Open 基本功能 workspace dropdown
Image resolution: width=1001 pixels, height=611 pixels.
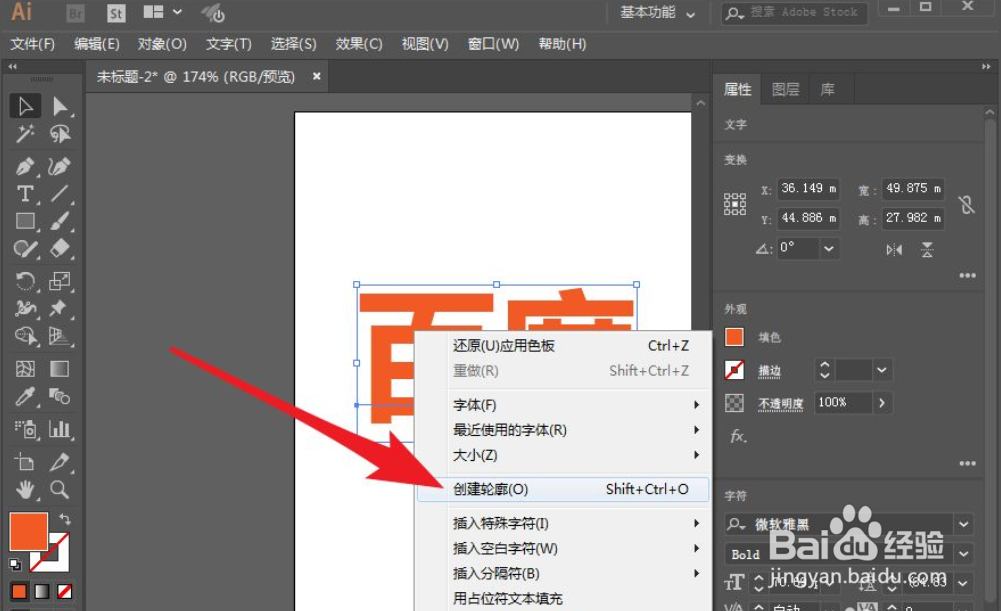pos(658,13)
